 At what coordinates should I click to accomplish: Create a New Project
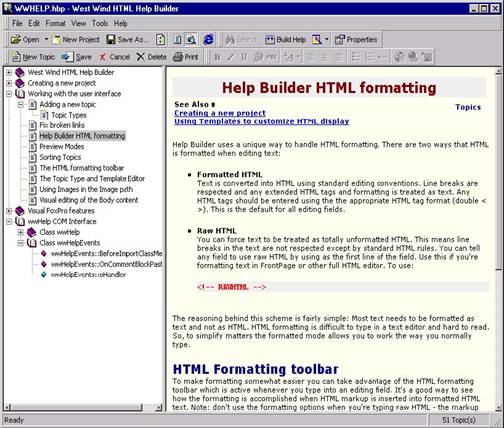76,40
